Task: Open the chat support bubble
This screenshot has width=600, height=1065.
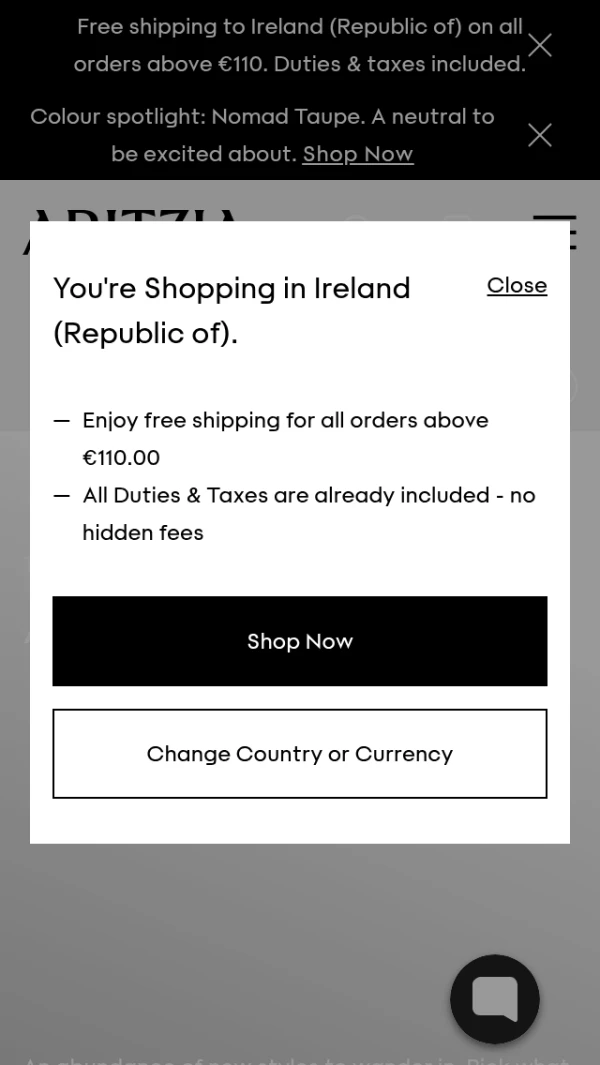Action: [494, 999]
